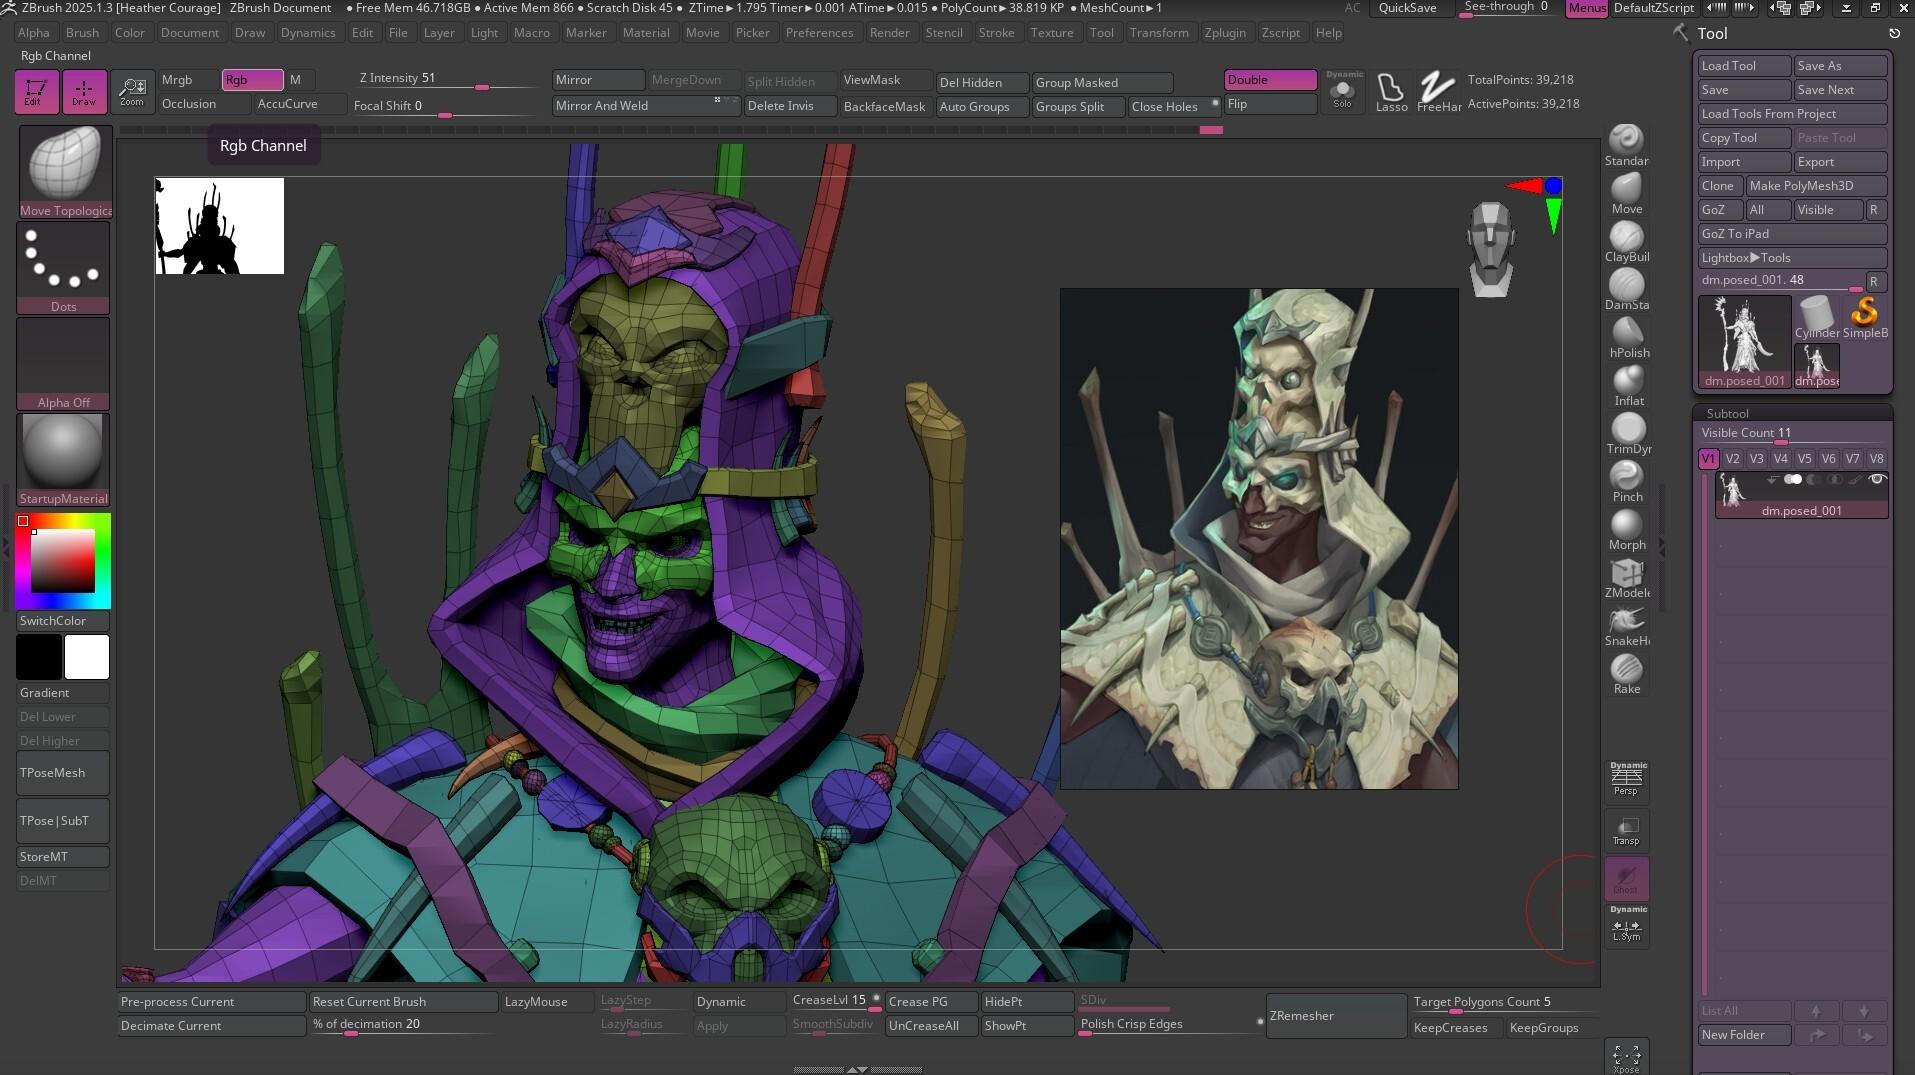
Task: Select the Inflate brush
Action: [1627, 385]
